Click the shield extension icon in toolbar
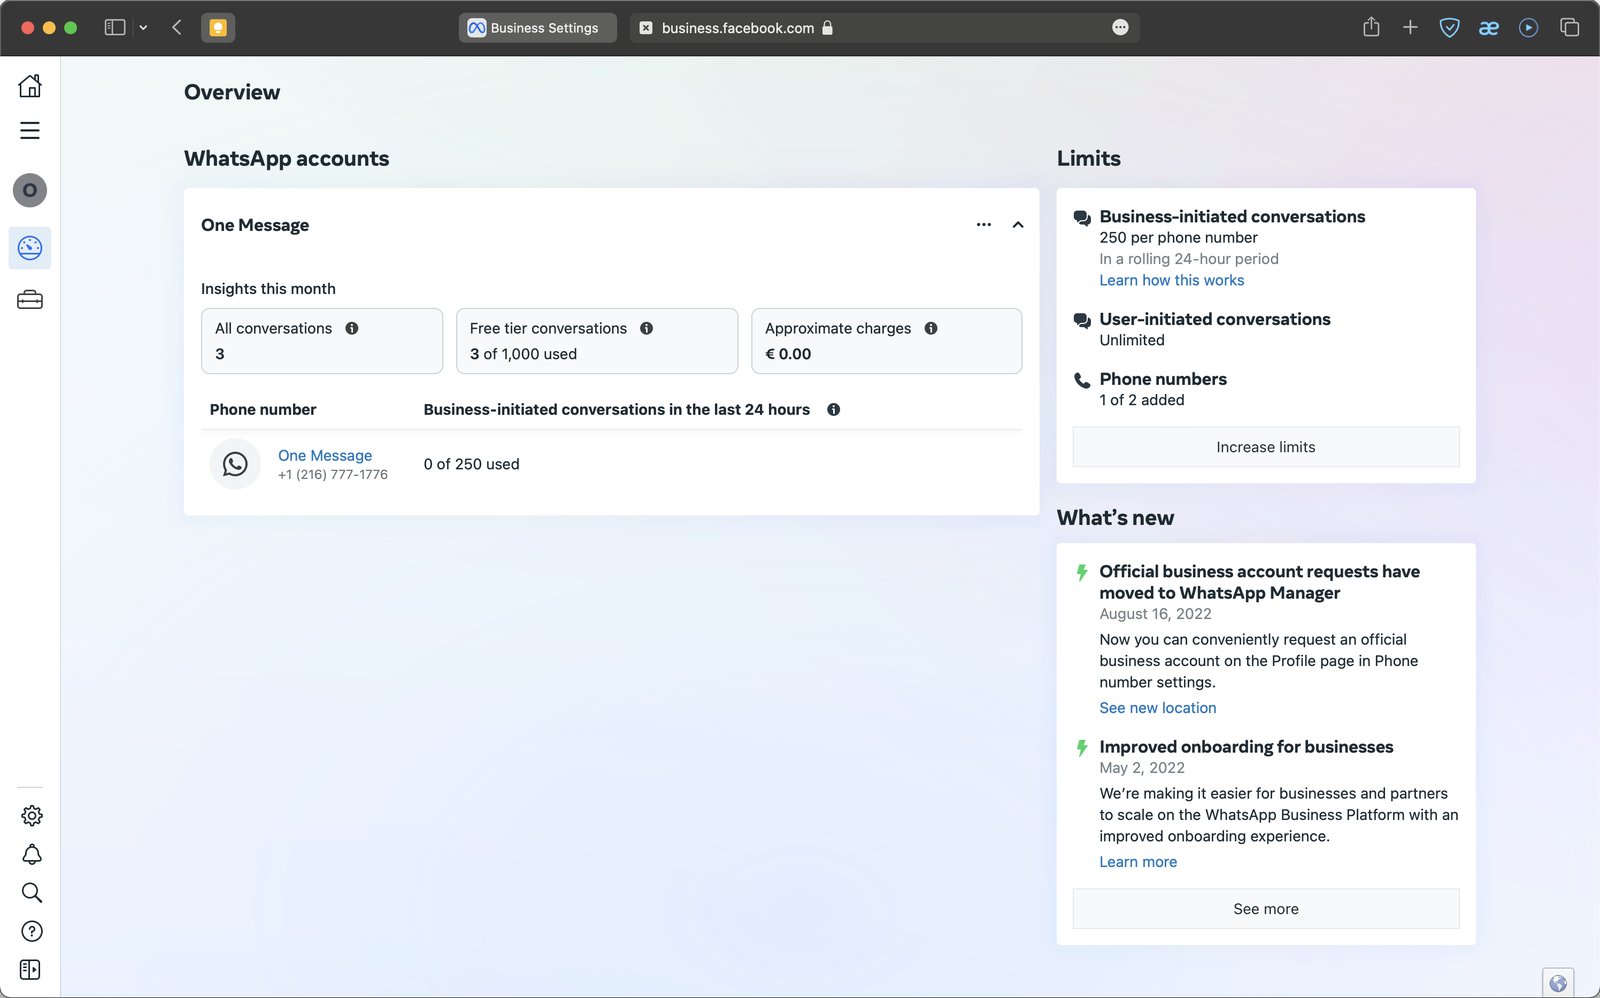This screenshot has height=998, width=1600. (x=1449, y=28)
